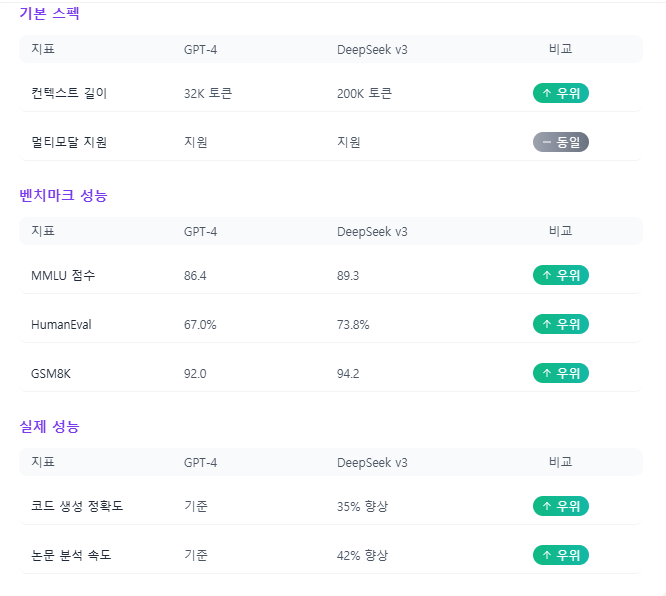666x596 pixels.
Task: Select the 코드 생성 정확도 row label
Action: (77, 506)
